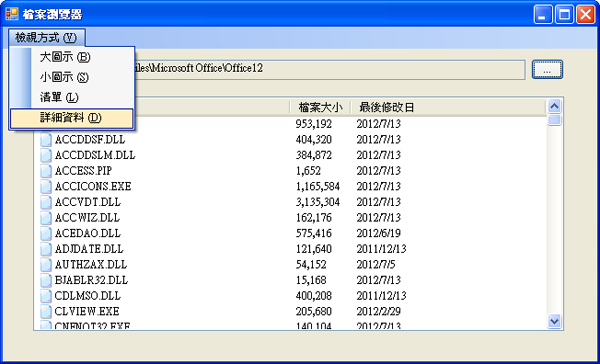Click ADJDATE.DLL's date 2011/12/13
Screen dimensions: 600x364
coord(382,249)
